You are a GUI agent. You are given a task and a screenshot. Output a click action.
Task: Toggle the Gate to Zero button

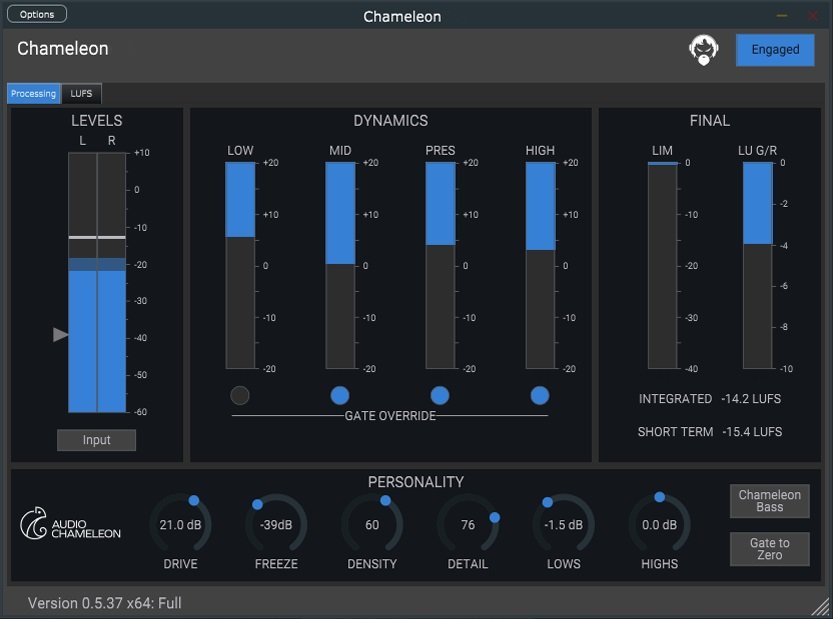point(770,549)
